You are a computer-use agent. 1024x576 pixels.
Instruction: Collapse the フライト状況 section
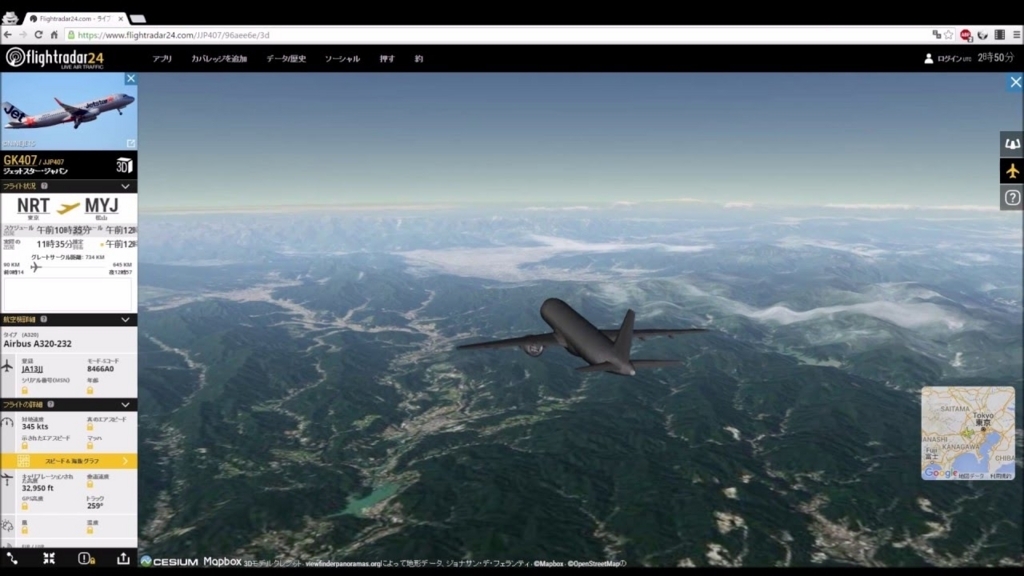click(125, 187)
